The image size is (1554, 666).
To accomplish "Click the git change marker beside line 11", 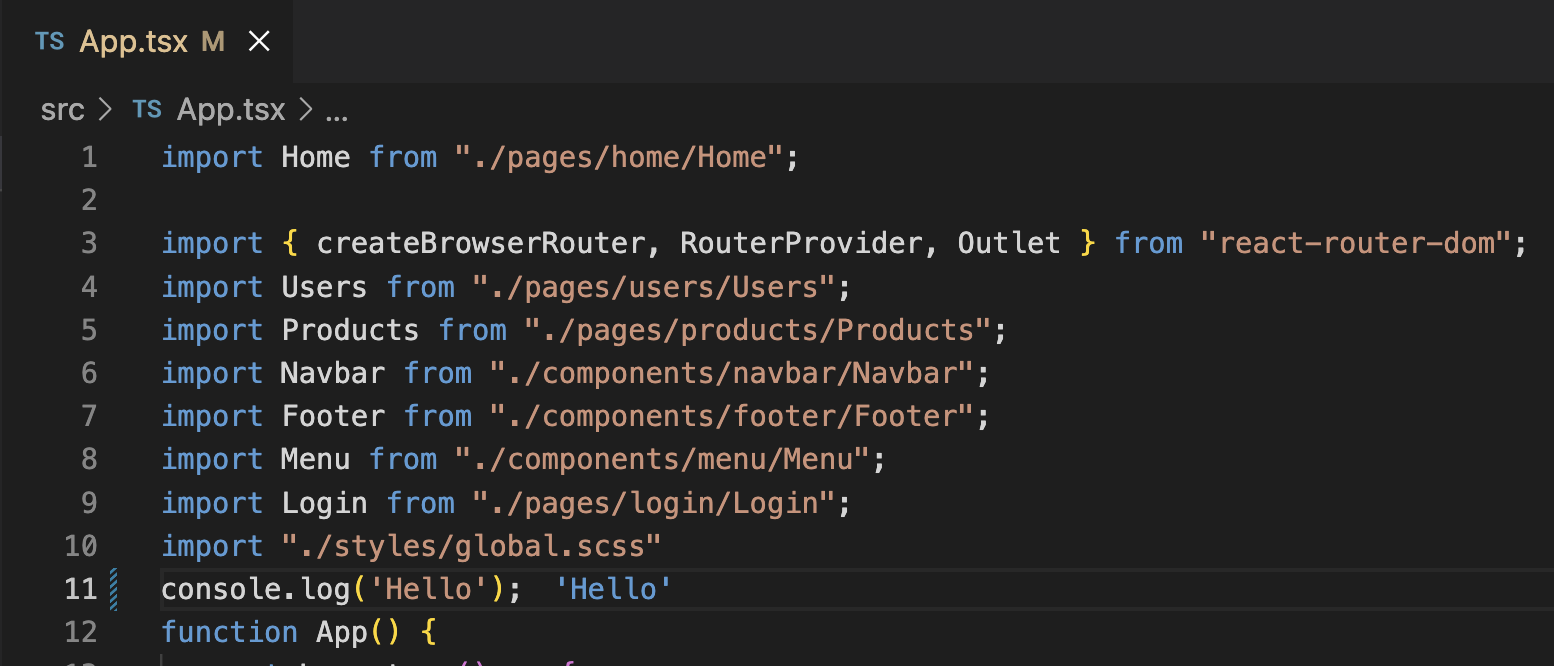I will [x=115, y=588].
